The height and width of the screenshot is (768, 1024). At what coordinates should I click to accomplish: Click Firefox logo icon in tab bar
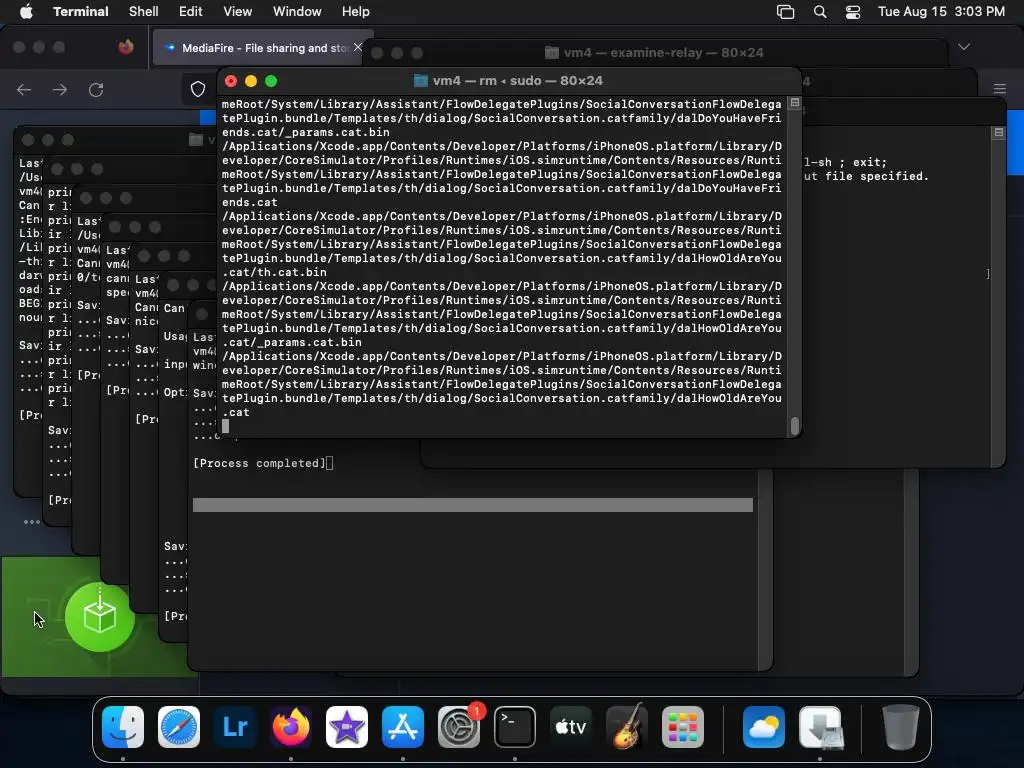126,47
